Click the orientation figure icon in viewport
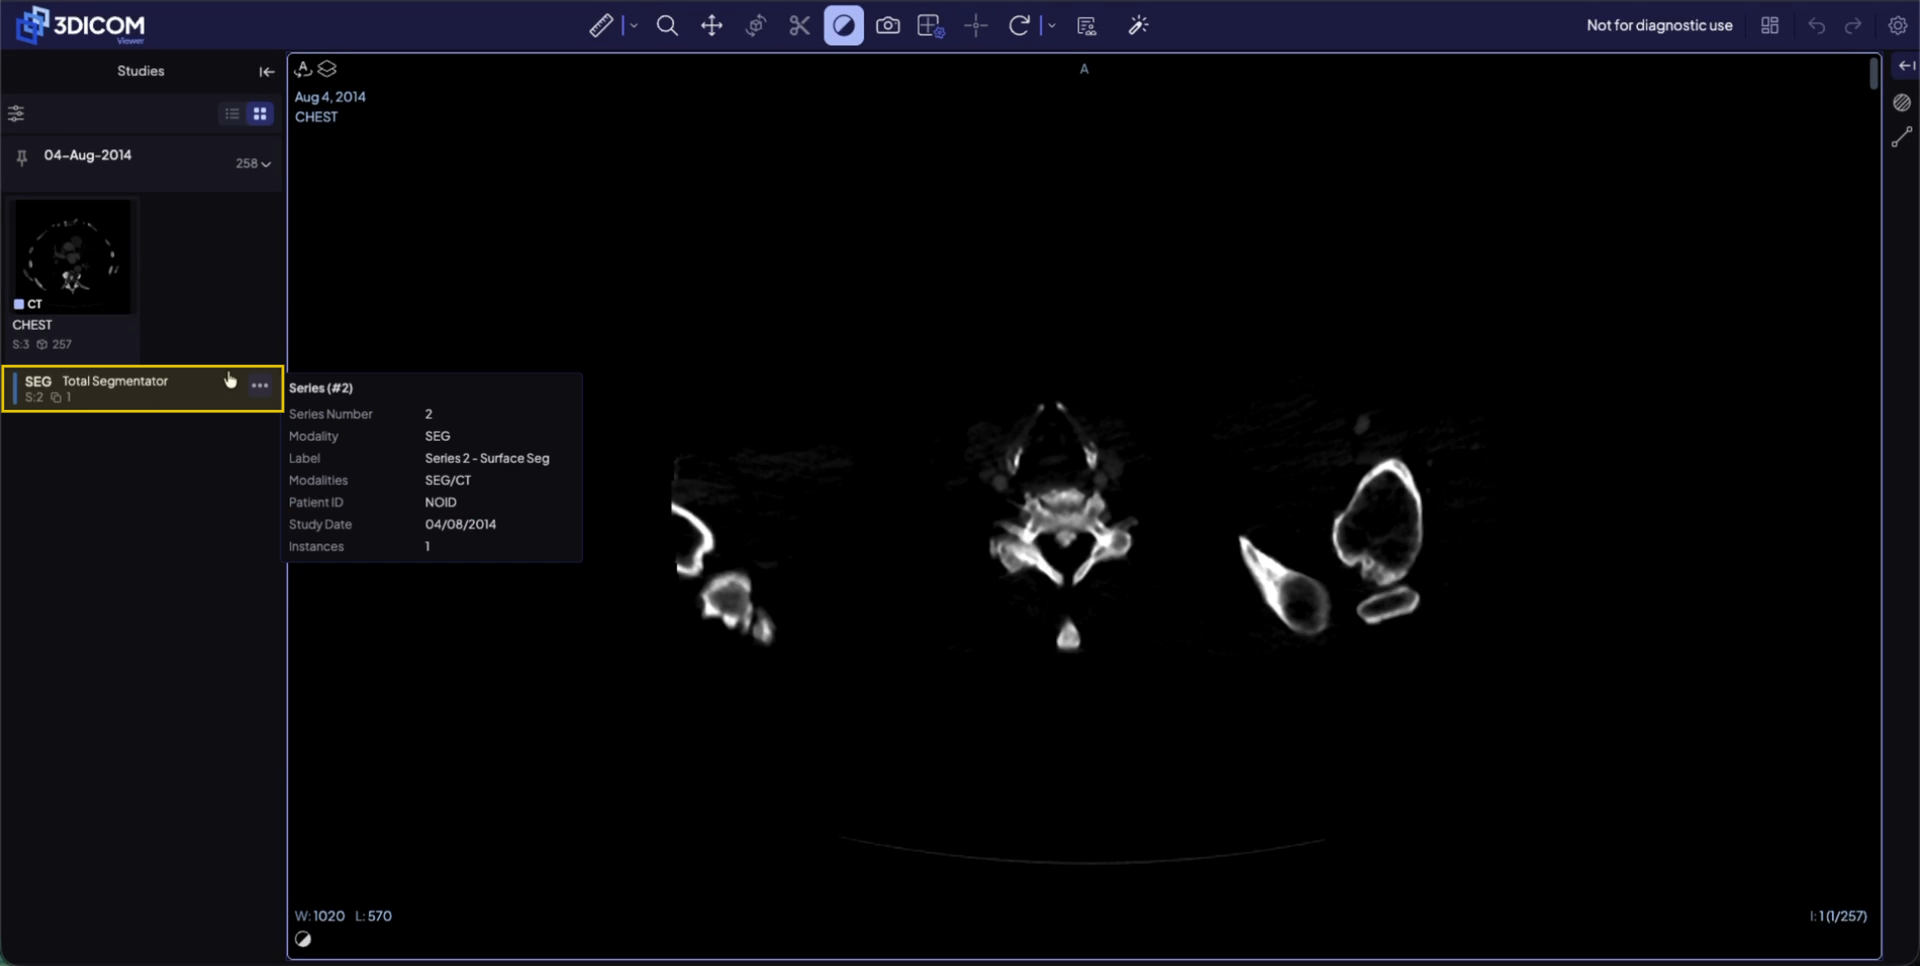This screenshot has height=966, width=1920. pos(304,69)
